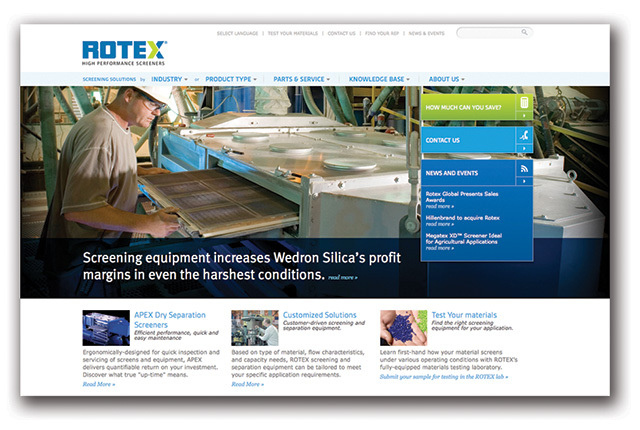Image resolution: width=640 pixels, height=430 pixels.
Task: Click the magnifier icon in the search box
Action: pos(524,33)
